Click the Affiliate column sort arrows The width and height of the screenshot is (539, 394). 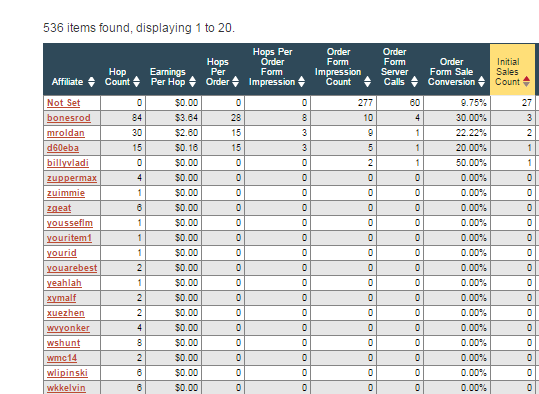click(91, 82)
